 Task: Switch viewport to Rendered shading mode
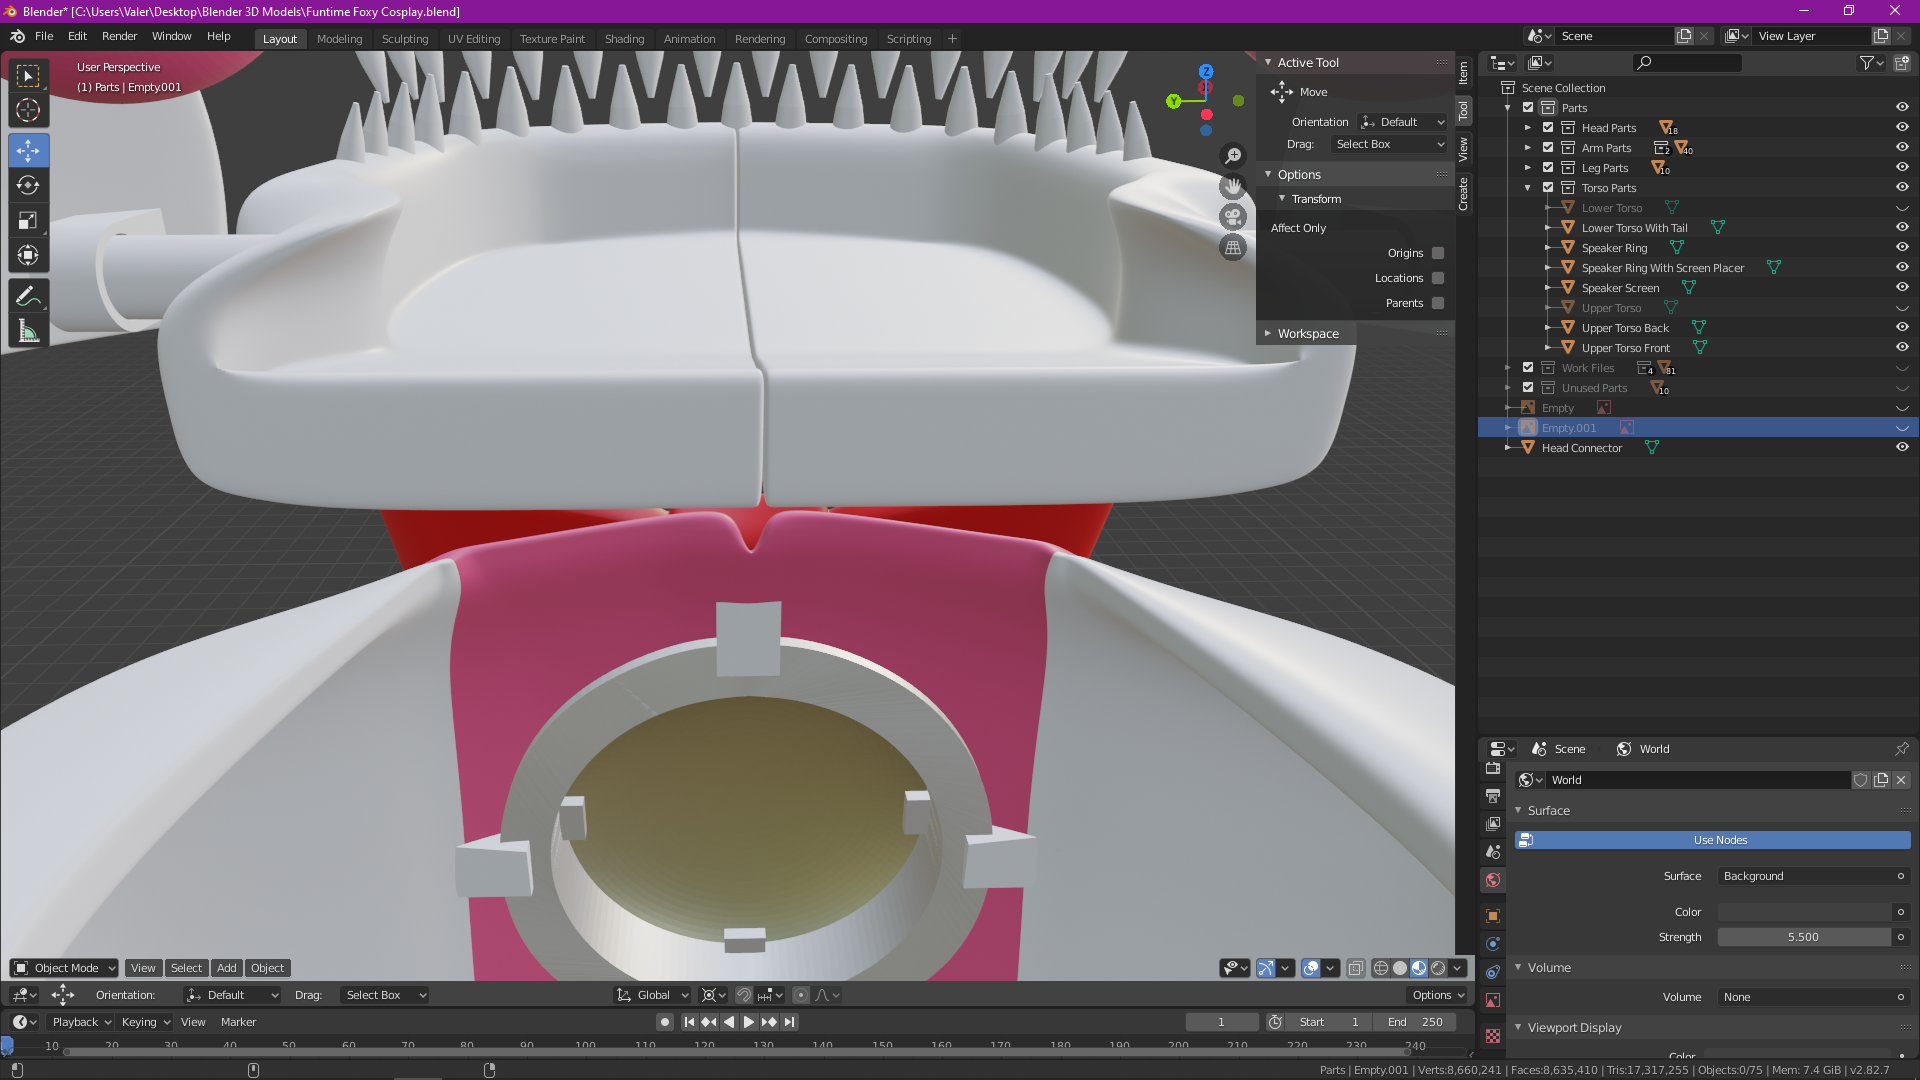coord(1437,968)
